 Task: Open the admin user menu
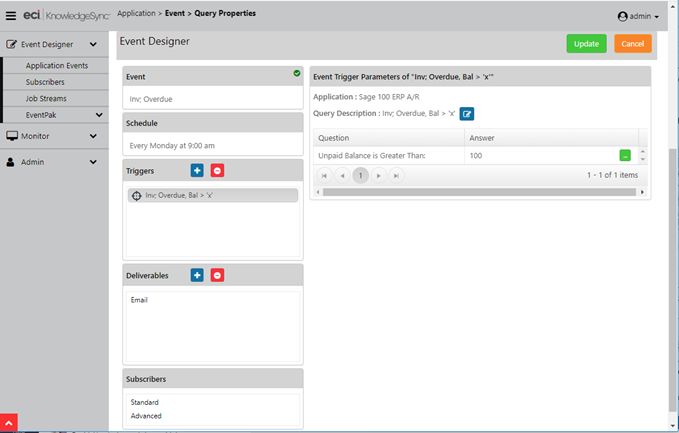coord(638,16)
